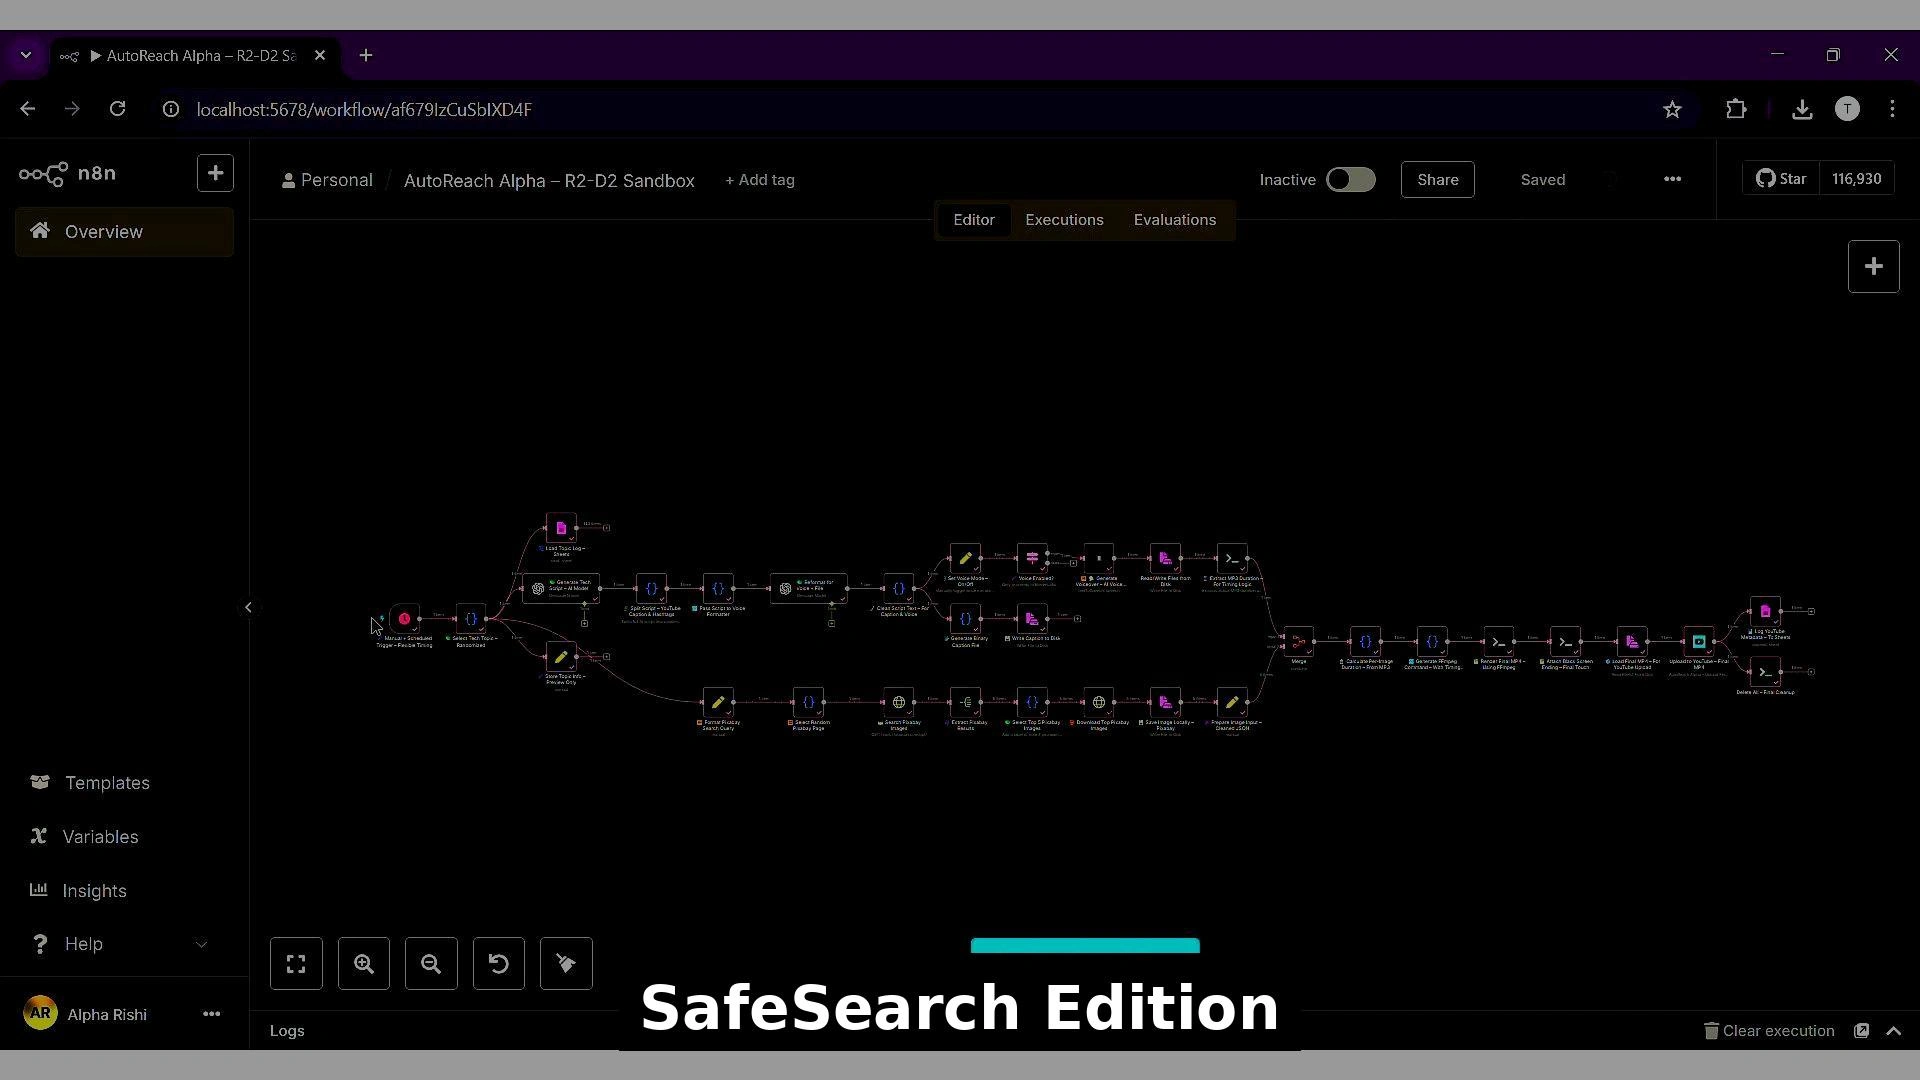Open the Evaluations tab
Screen dimensions: 1920x1080
1174,220
